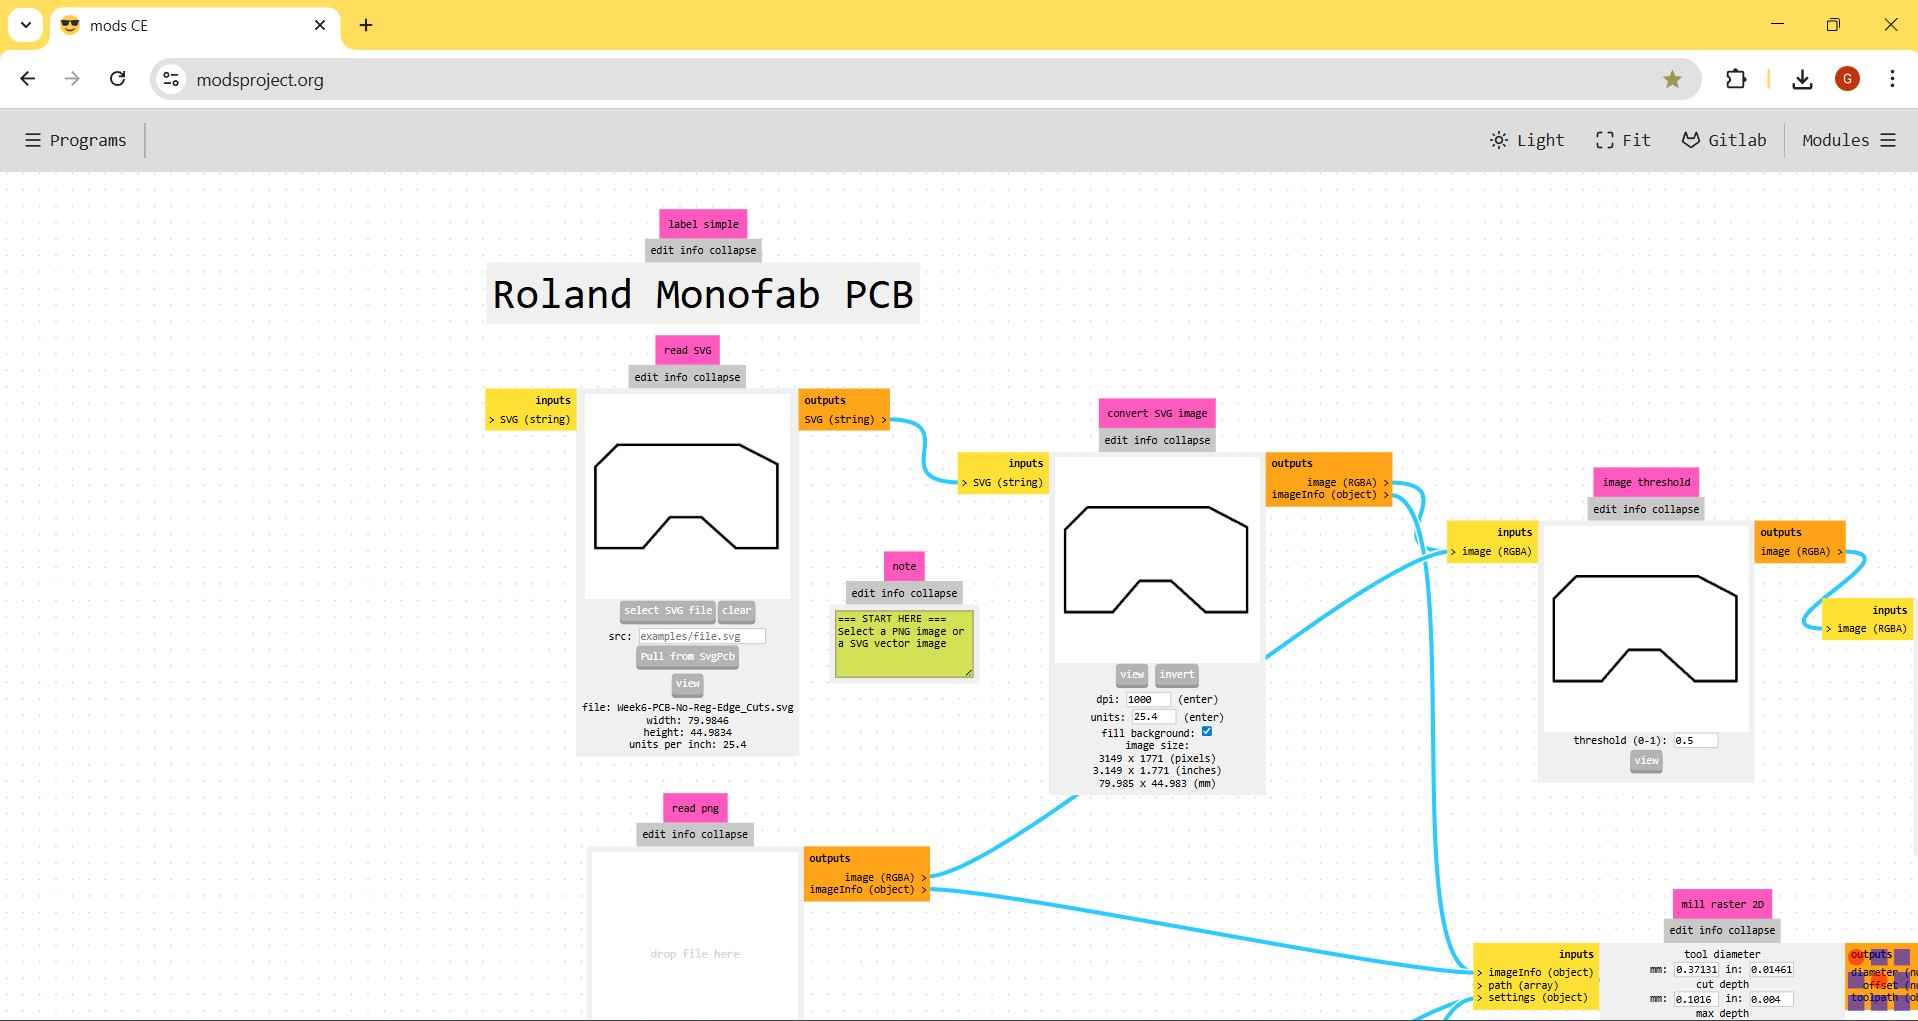Viewport: 1918px width, 1021px height.
Task: Click mill raster 2D path (array) input port
Action: click(1517, 985)
